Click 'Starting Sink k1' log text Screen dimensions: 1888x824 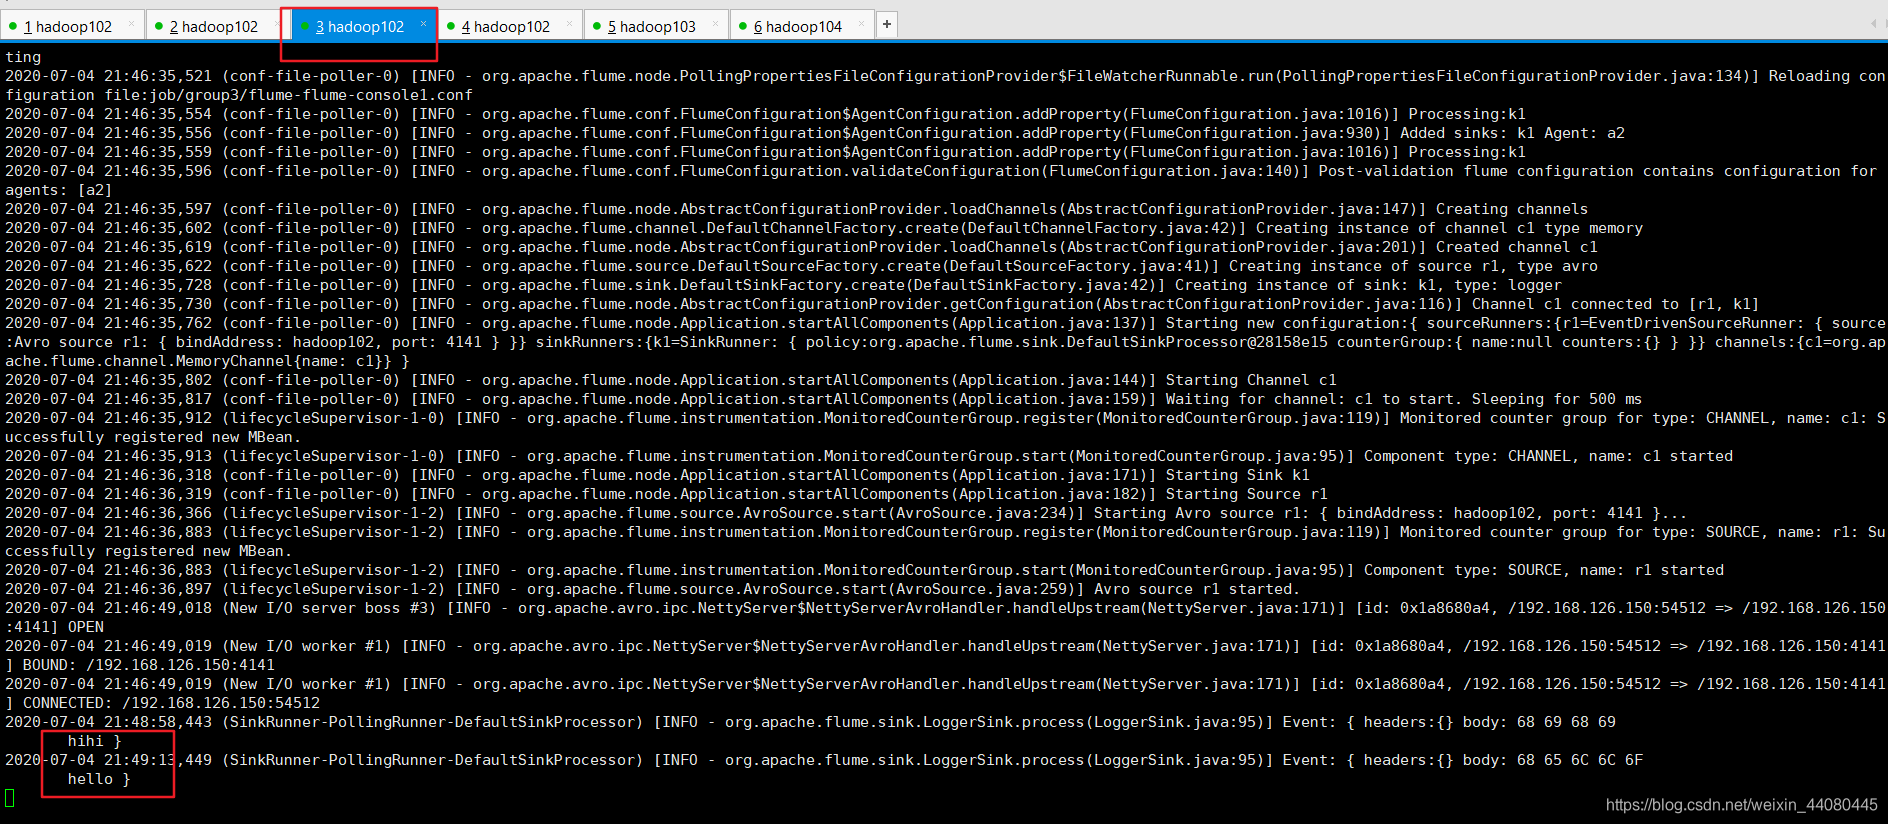pyautogui.click(x=1237, y=475)
